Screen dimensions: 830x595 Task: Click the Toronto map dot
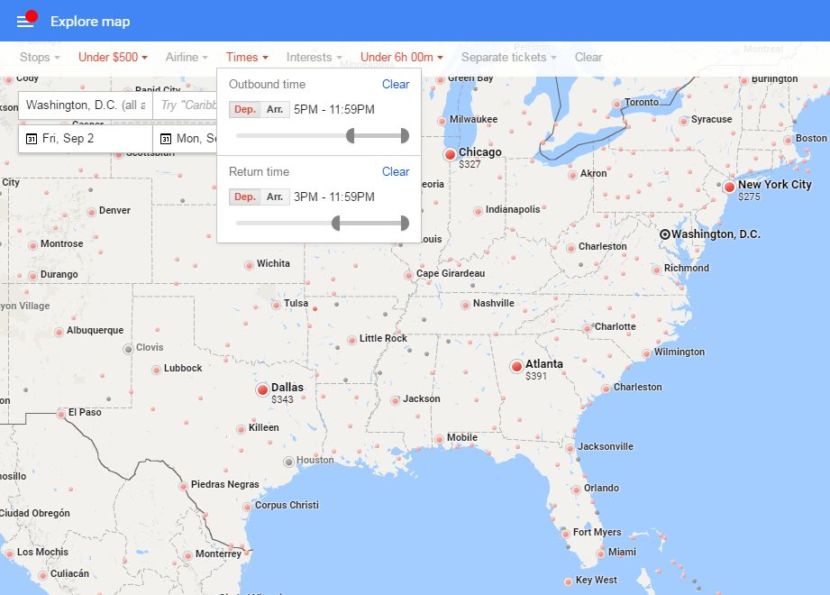pos(617,104)
